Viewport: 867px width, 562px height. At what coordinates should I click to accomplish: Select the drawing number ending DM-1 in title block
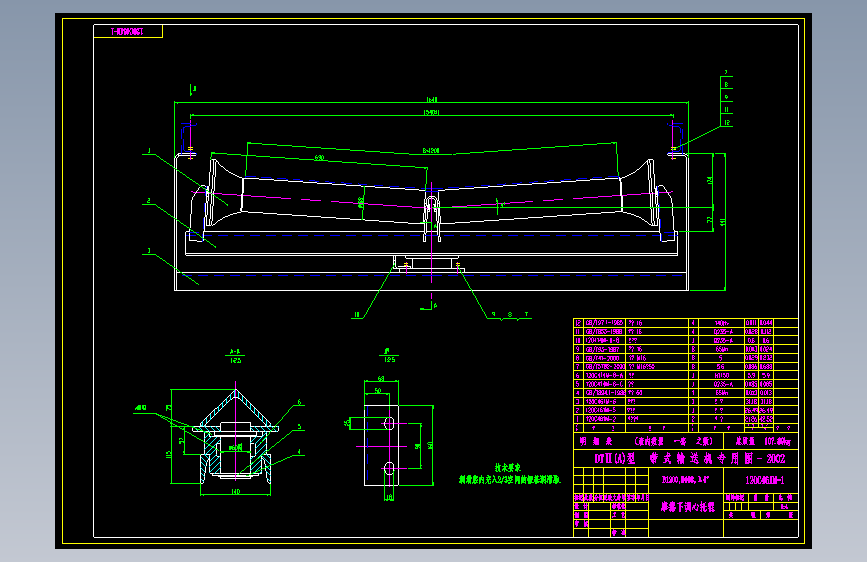[x=764, y=480]
